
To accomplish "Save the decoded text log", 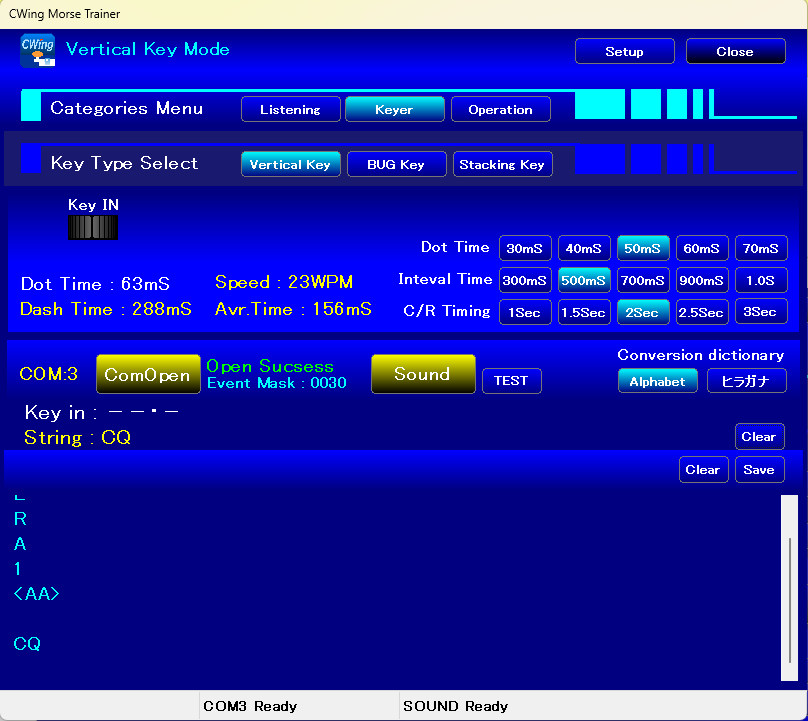I will coord(759,470).
